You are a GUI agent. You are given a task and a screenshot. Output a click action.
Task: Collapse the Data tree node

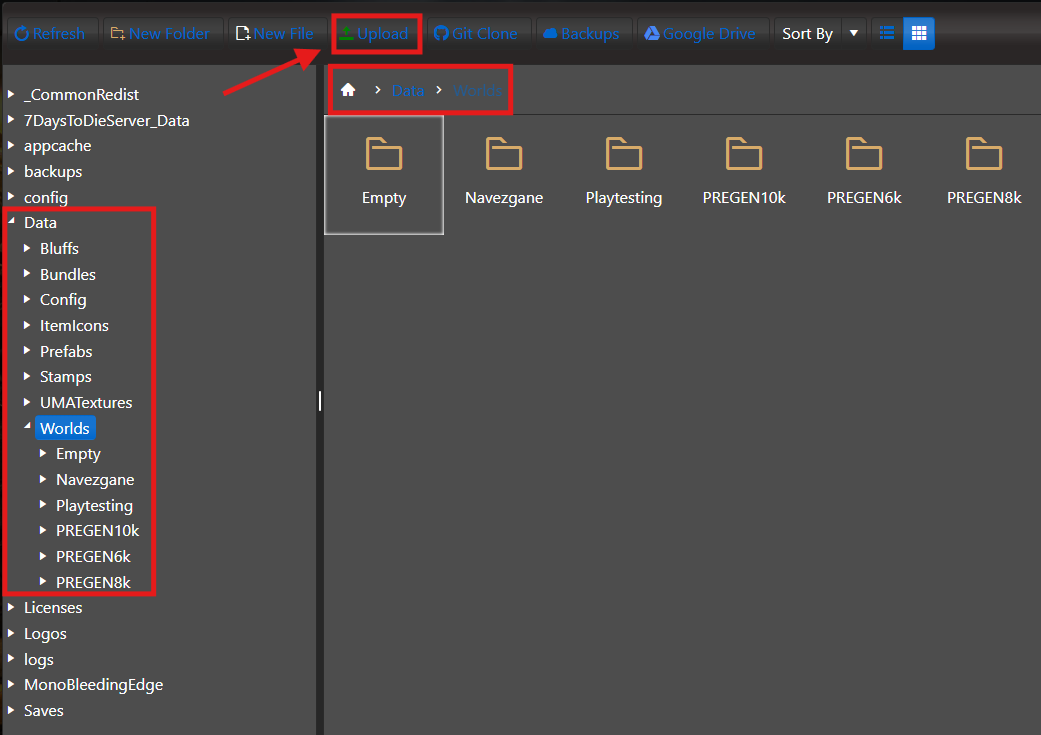(x=11, y=221)
